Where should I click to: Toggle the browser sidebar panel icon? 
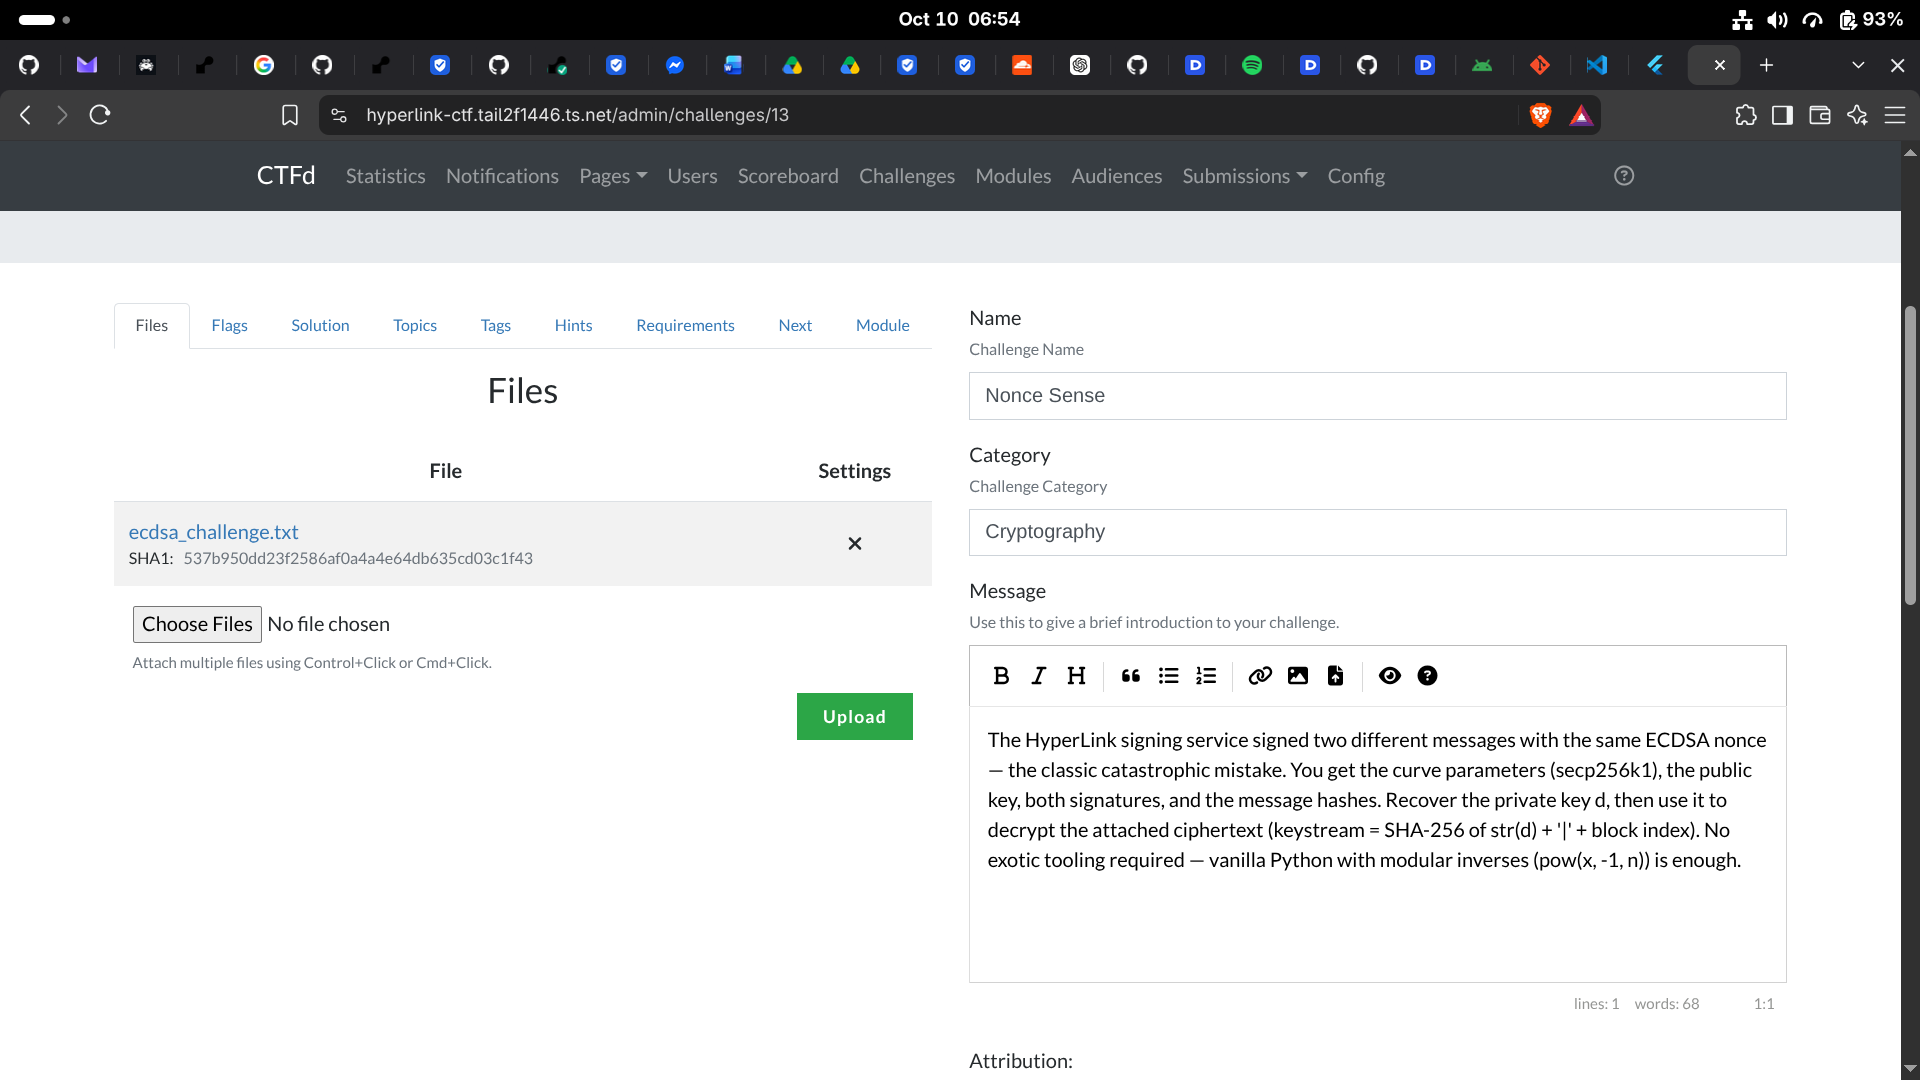point(1782,115)
